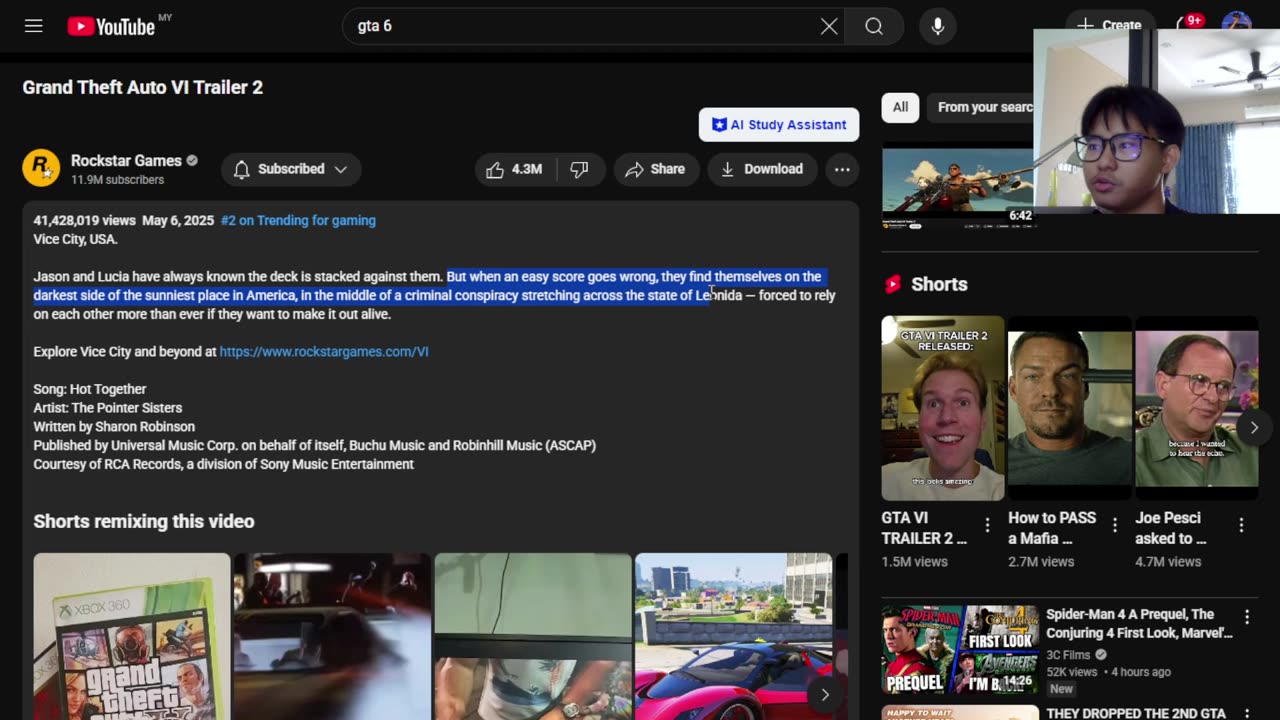Show more Shorts with the right chevron

(1254, 427)
